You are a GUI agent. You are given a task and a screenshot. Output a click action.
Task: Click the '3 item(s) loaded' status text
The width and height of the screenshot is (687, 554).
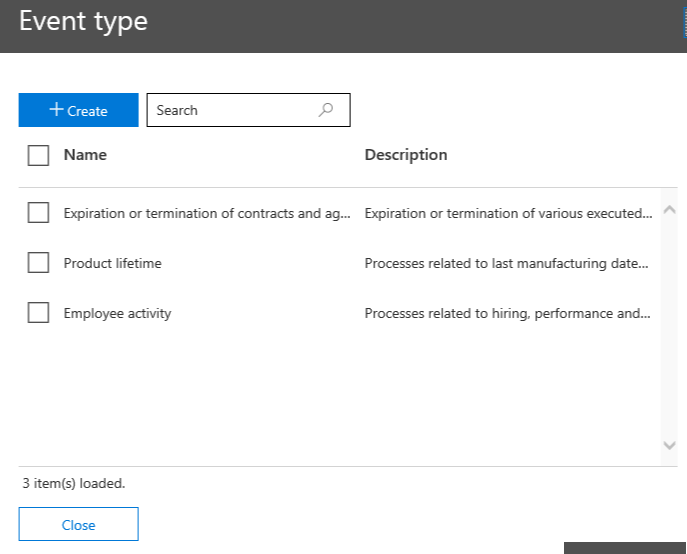point(74,483)
